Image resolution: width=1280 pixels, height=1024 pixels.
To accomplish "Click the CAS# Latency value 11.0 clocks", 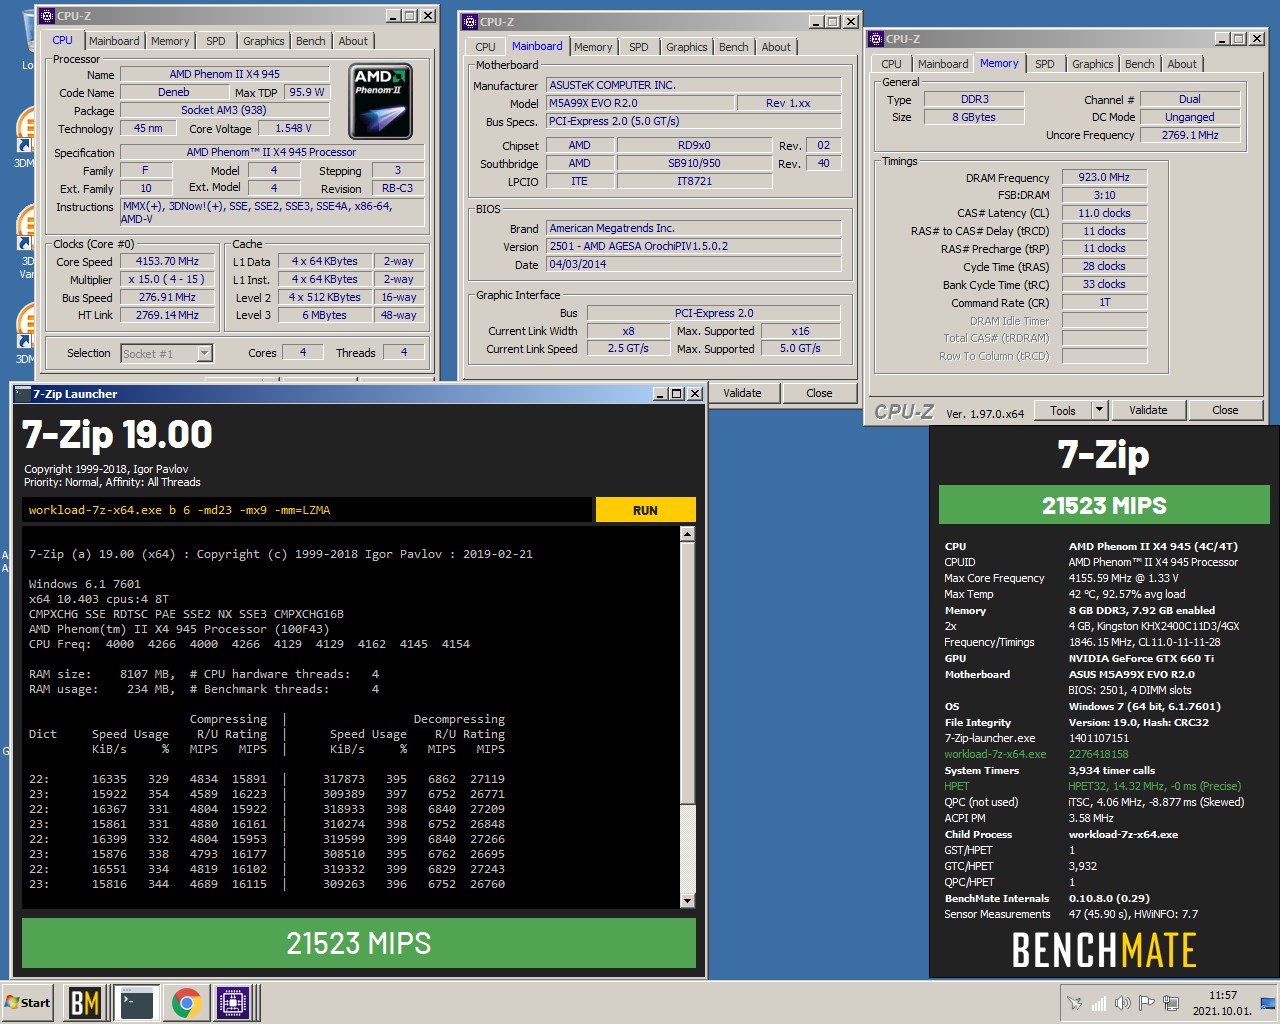I will coord(1104,213).
